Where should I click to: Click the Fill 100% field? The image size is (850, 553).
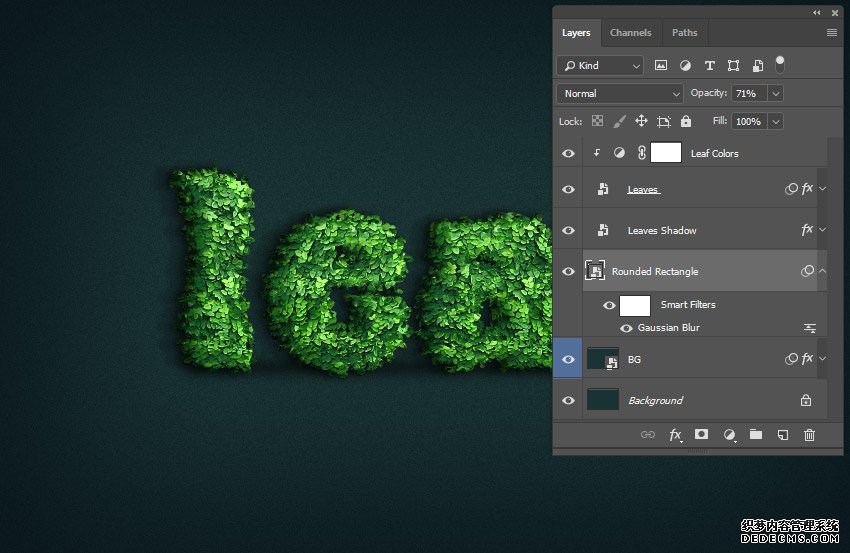click(x=749, y=121)
